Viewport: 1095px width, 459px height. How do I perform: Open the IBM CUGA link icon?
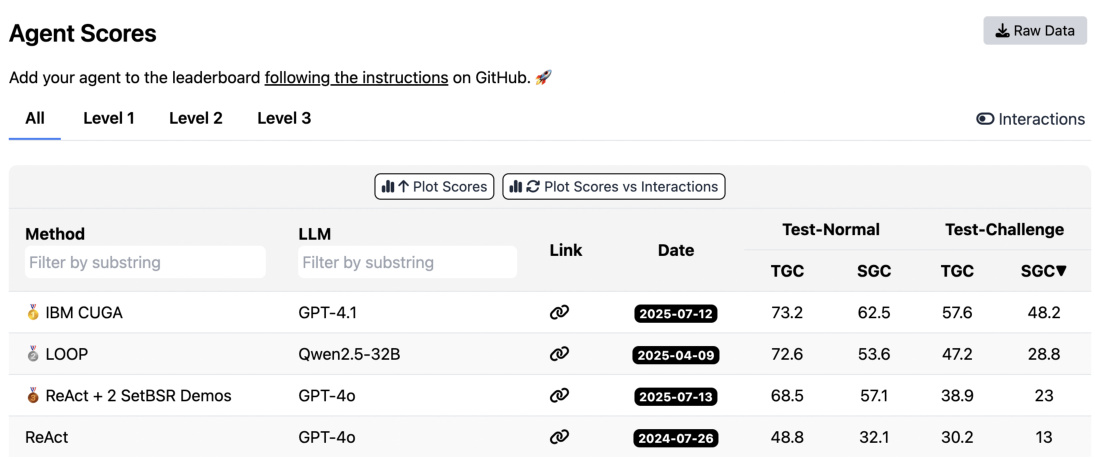pos(559,313)
